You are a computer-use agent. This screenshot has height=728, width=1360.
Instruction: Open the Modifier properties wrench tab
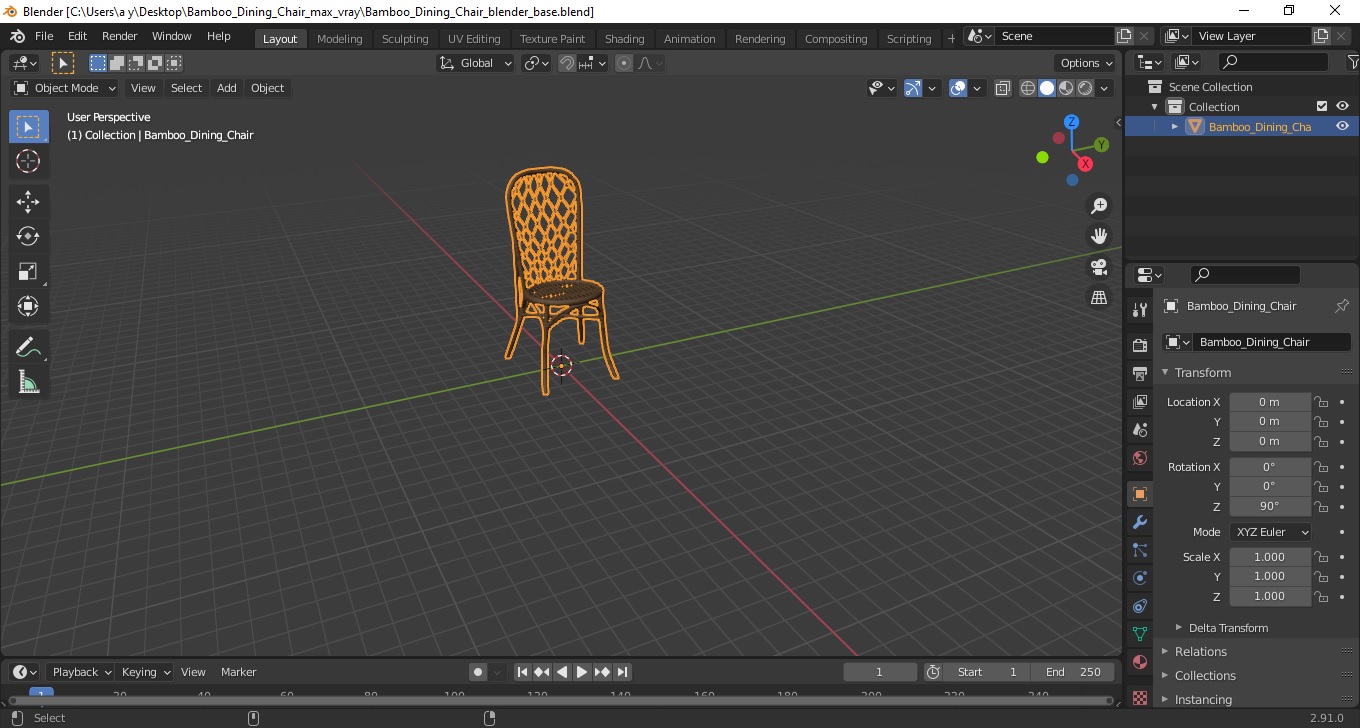pos(1140,522)
